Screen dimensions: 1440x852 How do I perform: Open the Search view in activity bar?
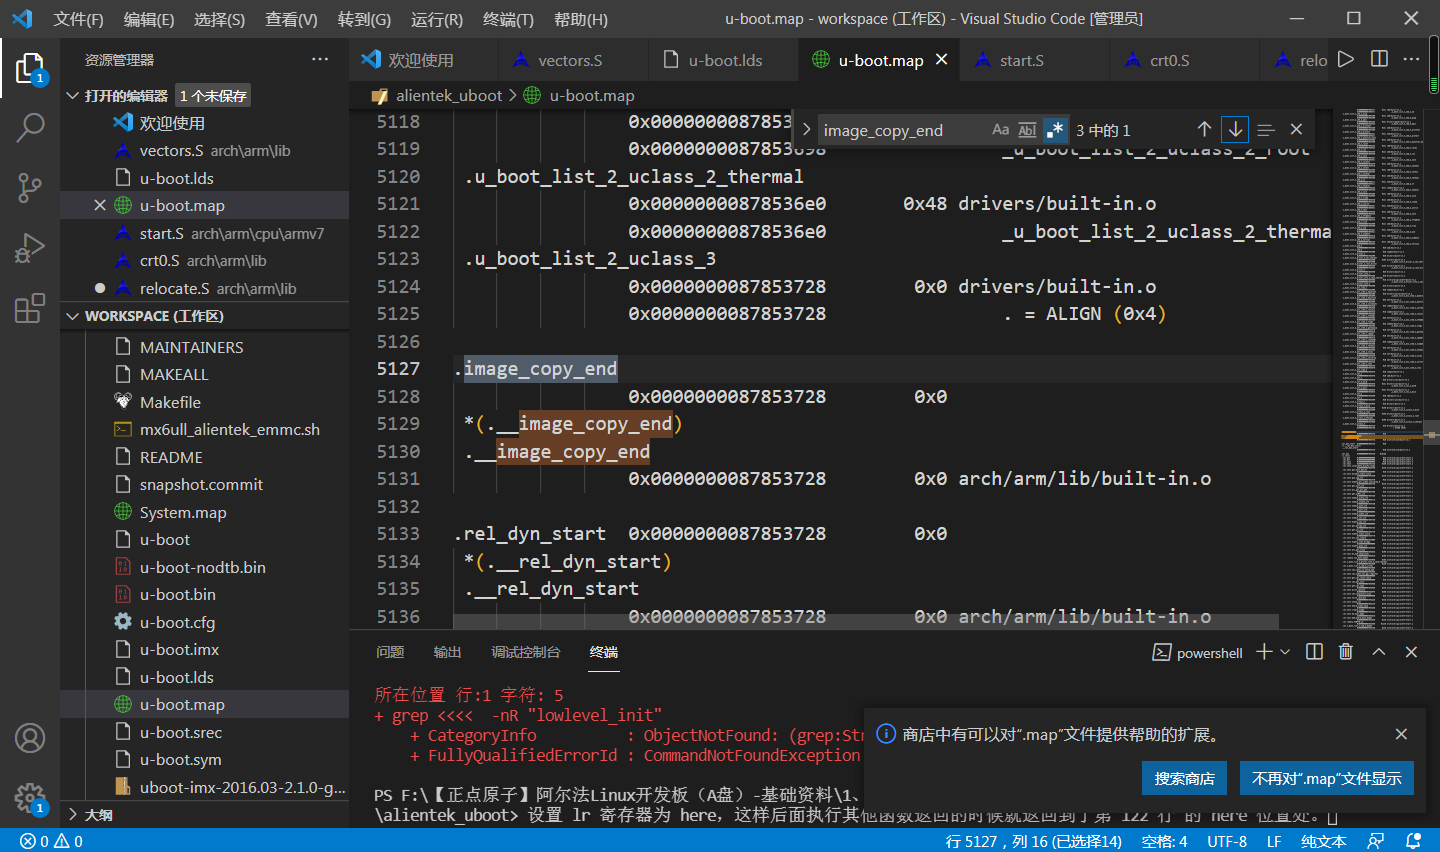pos(30,127)
